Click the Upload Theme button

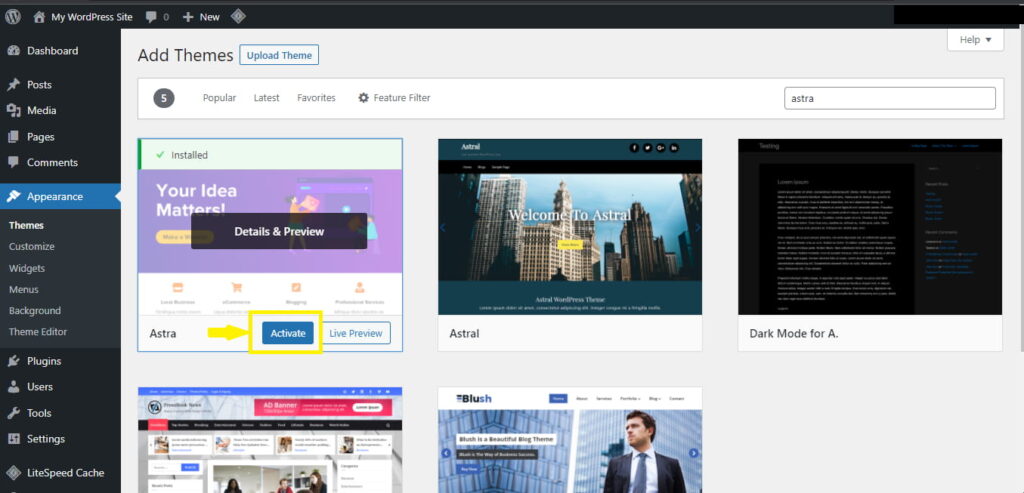click(279, 56)
